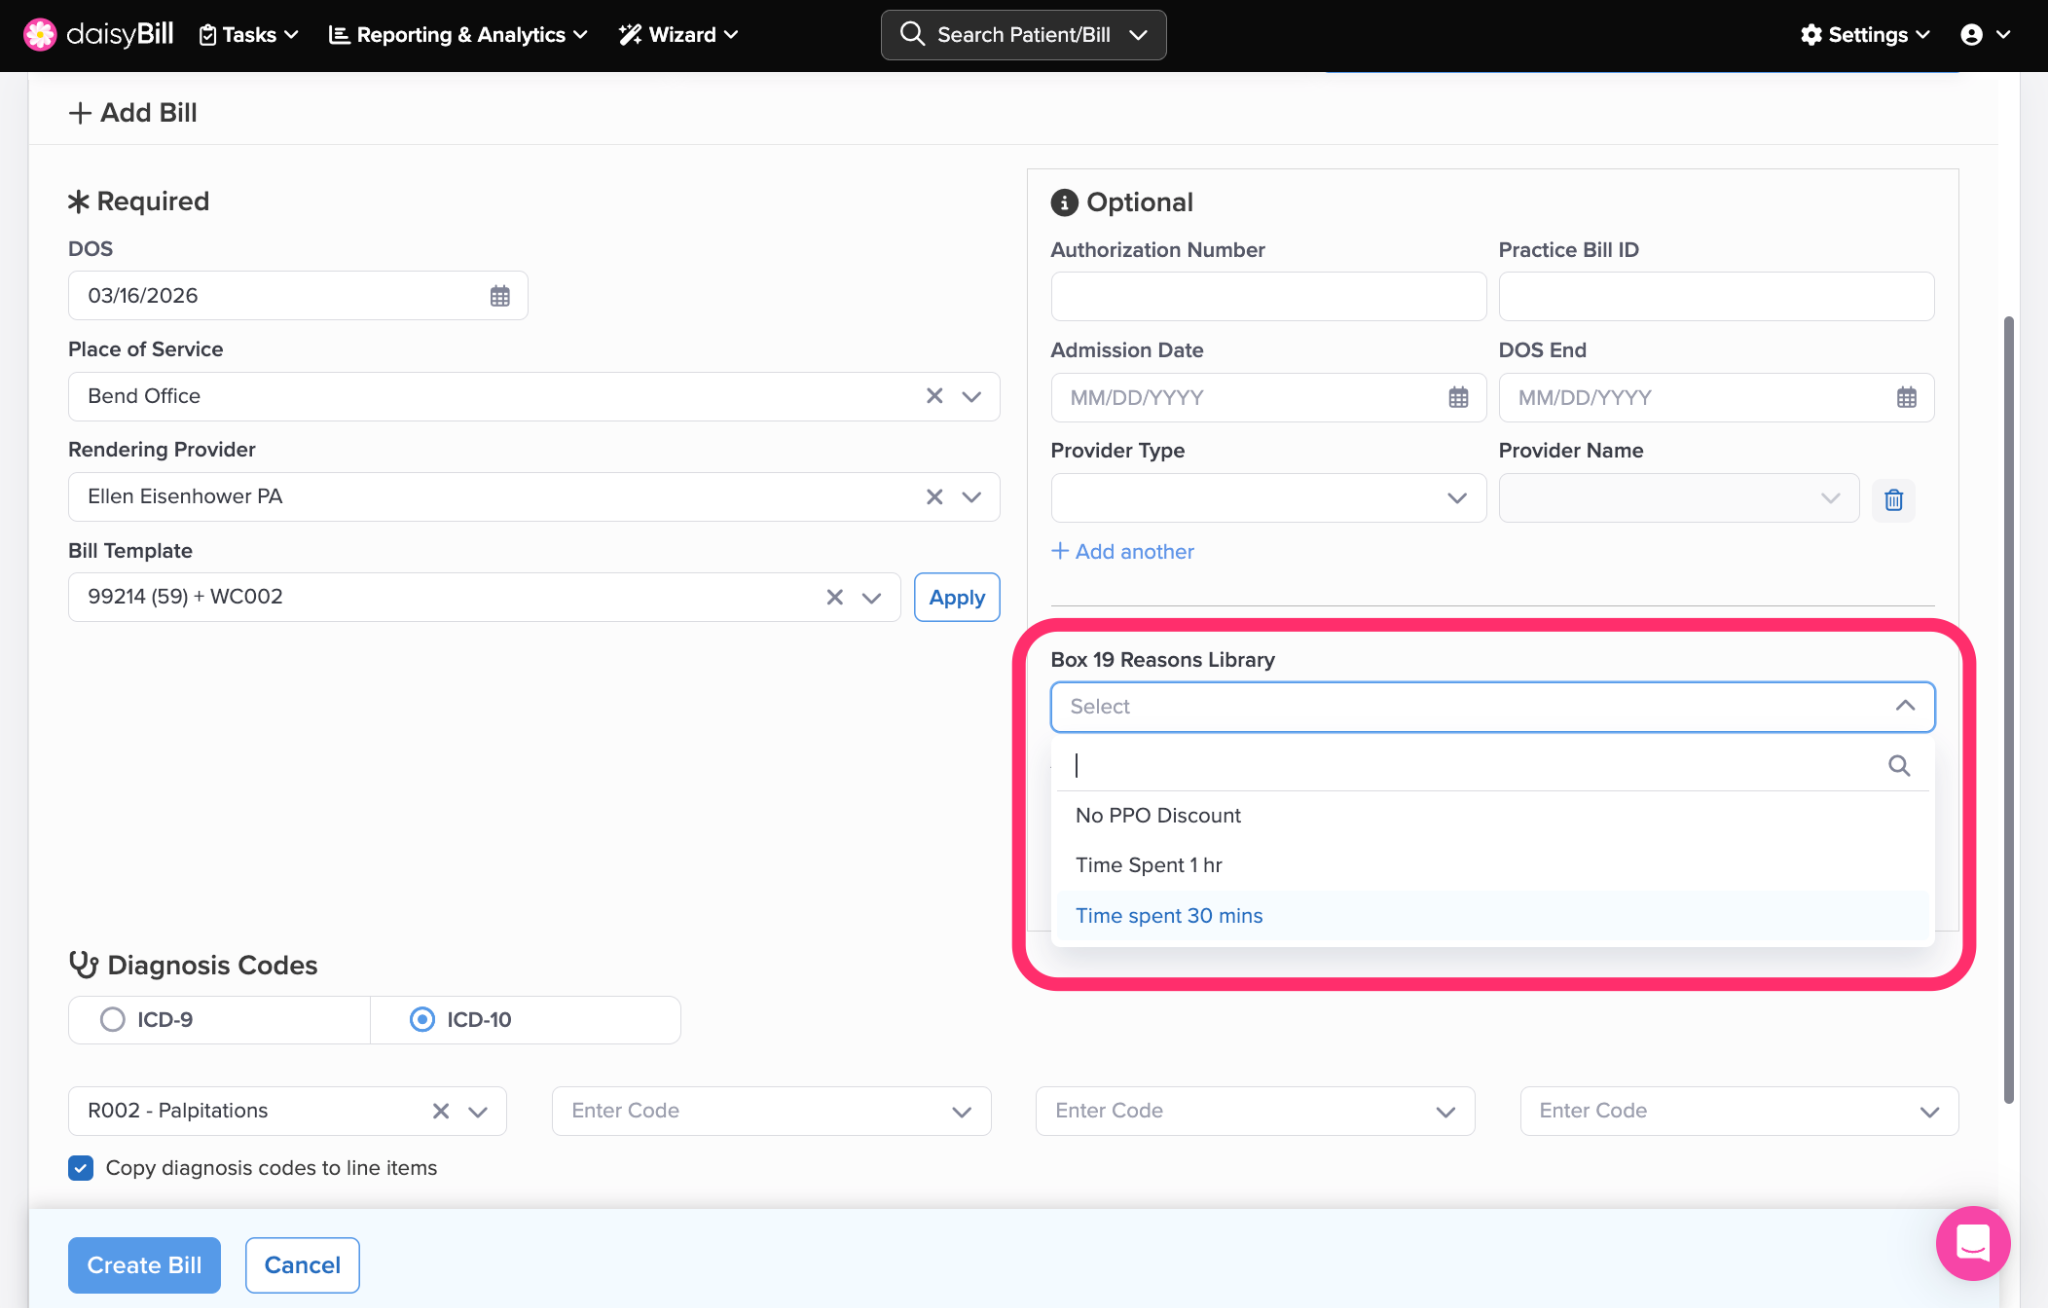Open the Reporting & Analytics menu

[x=458, y=34]
